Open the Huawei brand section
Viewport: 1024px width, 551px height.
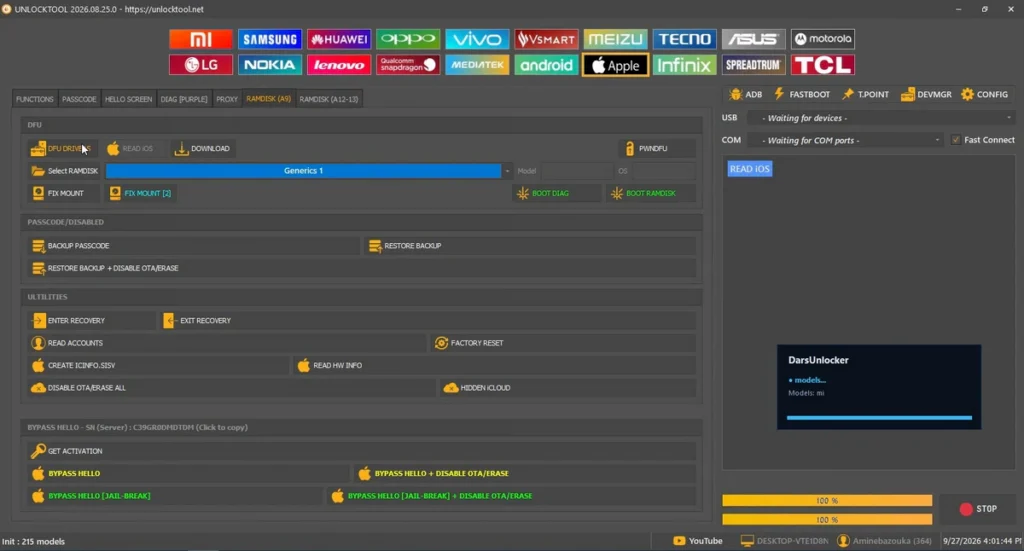point(339,39)
